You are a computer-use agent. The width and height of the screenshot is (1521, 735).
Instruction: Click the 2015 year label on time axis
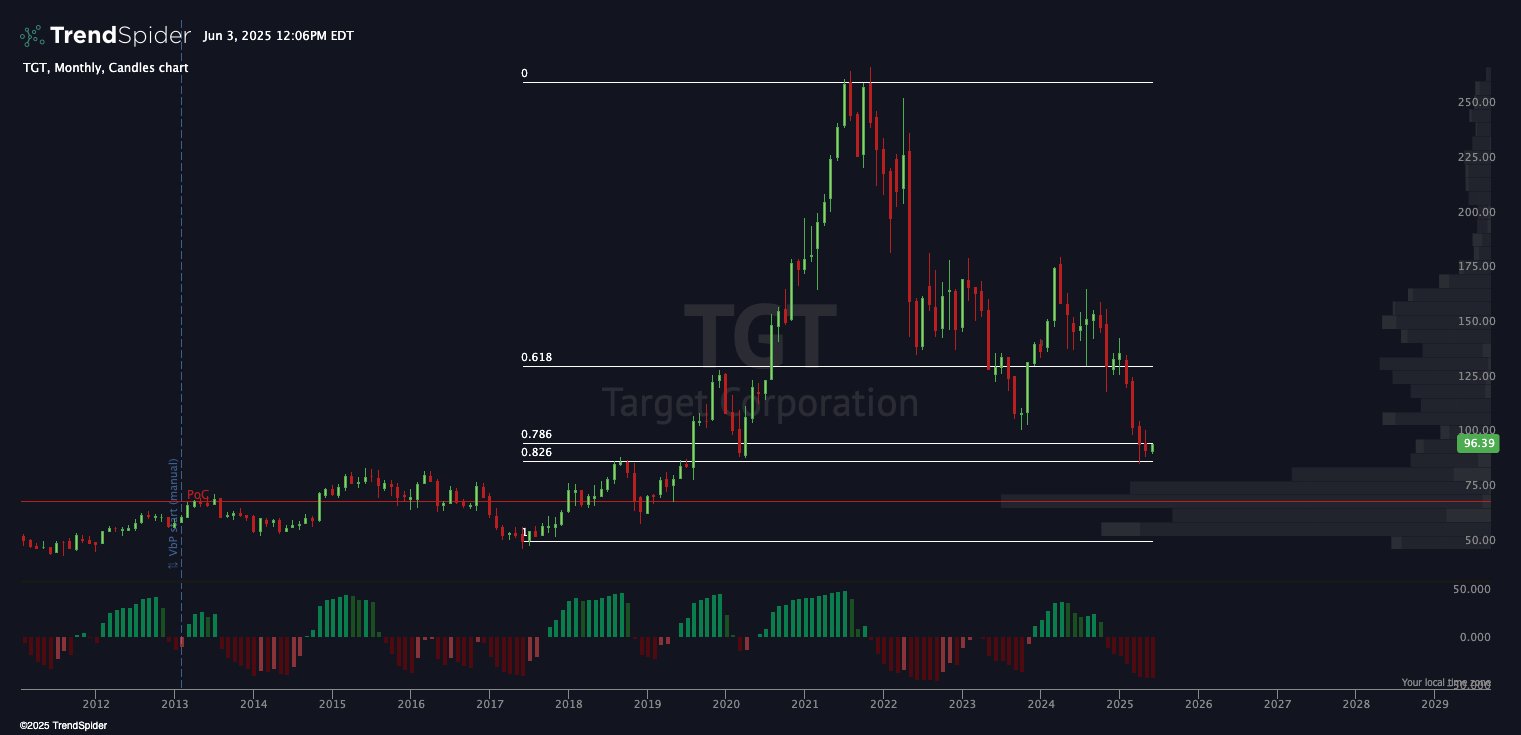coord(332,704)
